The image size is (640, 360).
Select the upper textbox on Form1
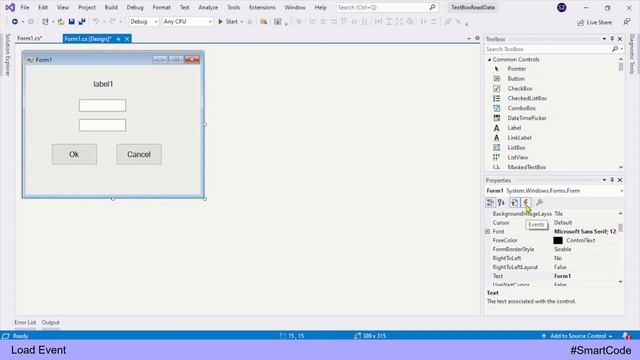click(102, 105)
